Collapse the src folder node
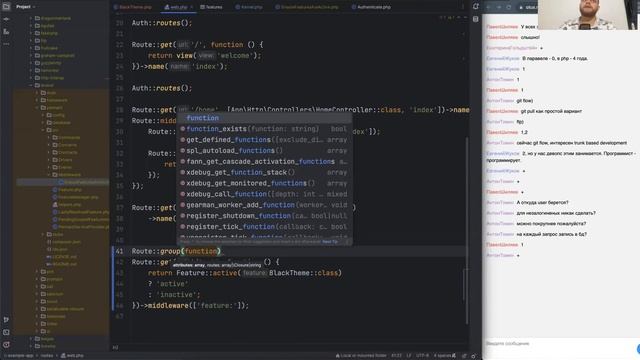640x360 pixels. (43, 130)
